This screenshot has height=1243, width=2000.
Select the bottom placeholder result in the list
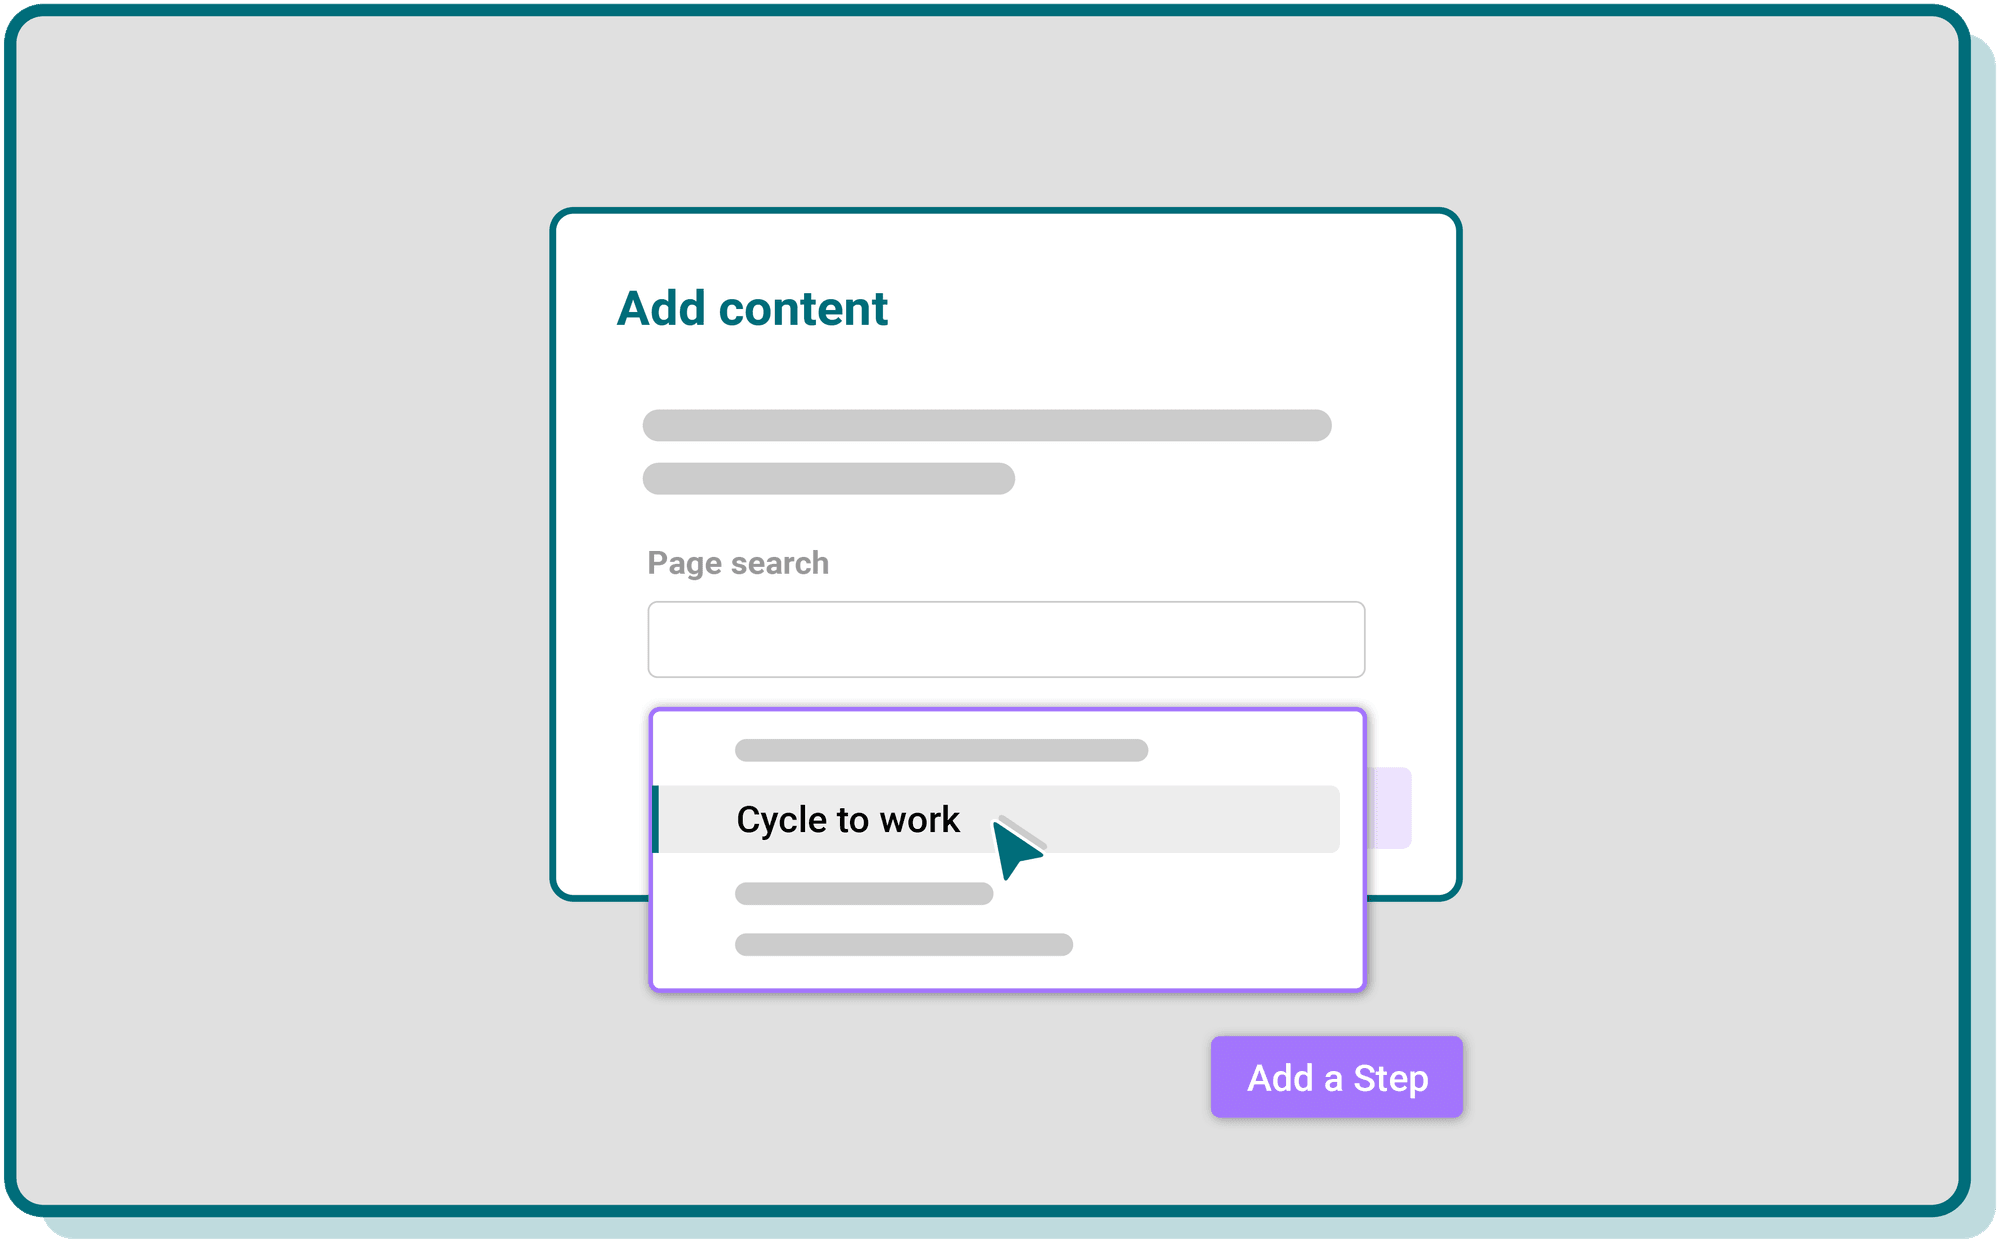pos(904,944)
